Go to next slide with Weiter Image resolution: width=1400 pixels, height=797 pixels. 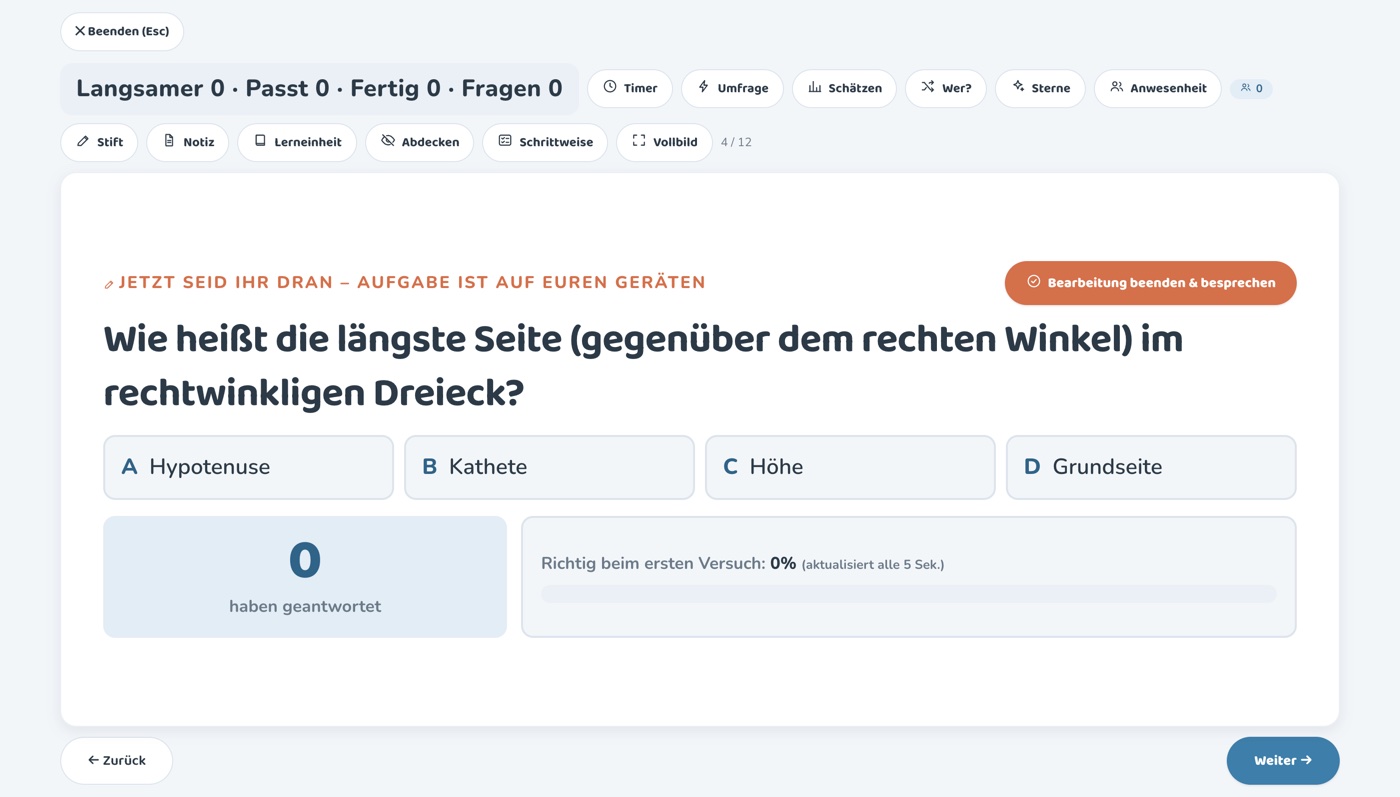[x=1283, y=761]
